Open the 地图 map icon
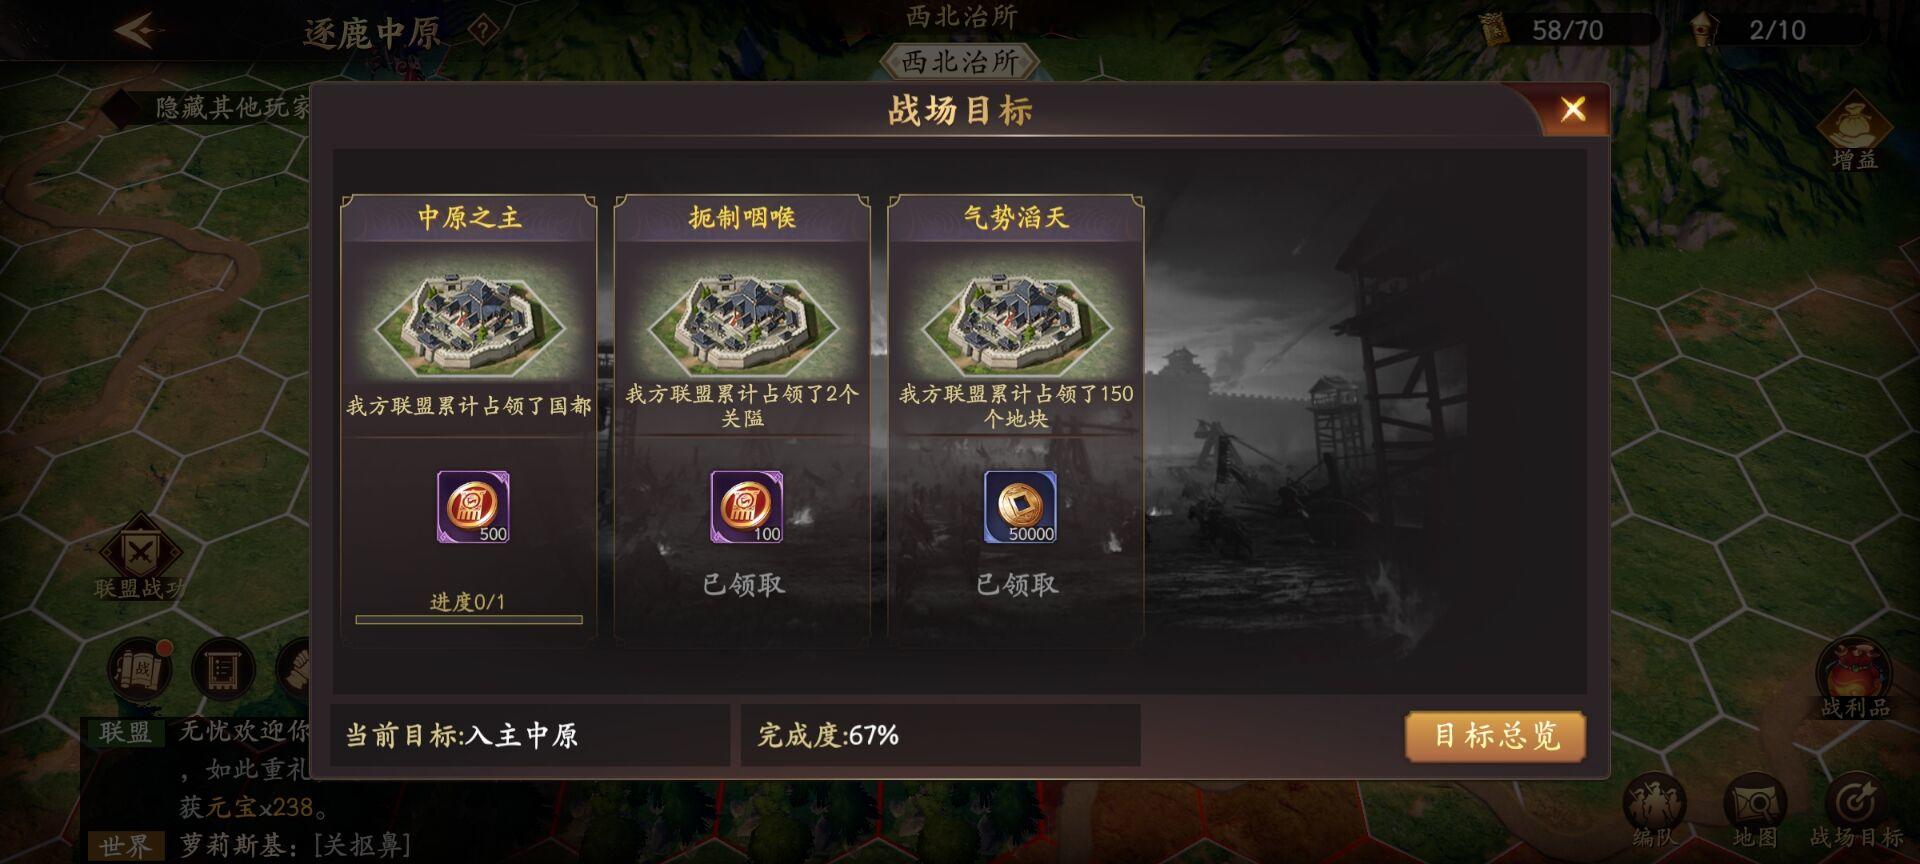This screenshot has height=864, width=1920. click(1755, 811)
